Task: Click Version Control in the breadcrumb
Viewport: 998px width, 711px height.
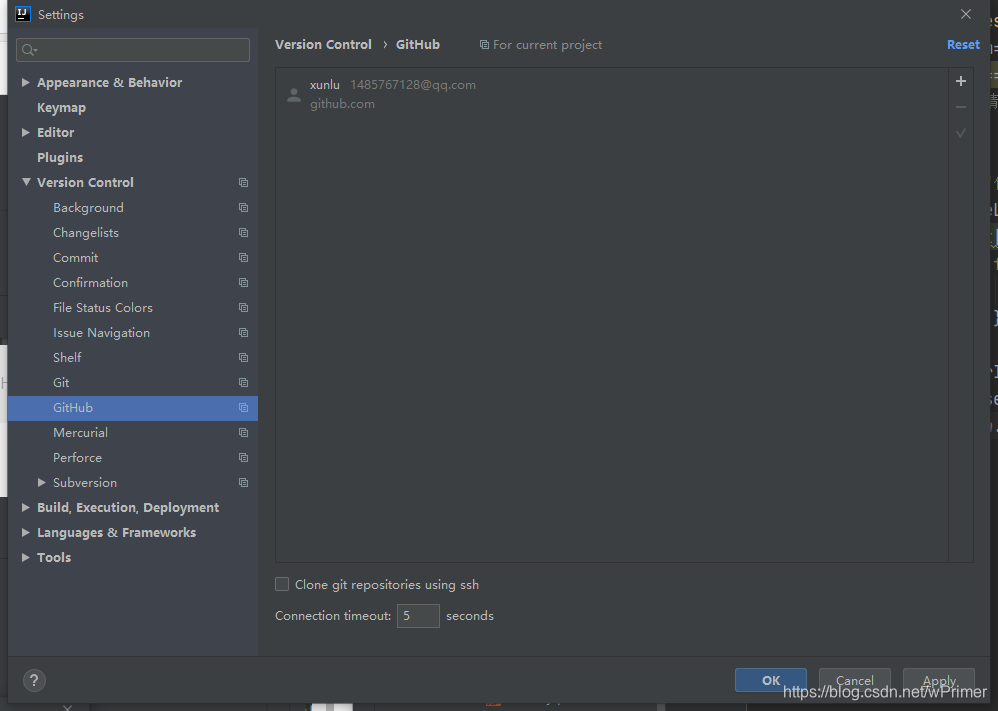Action: pyautogui.click(x=323, y=45)
